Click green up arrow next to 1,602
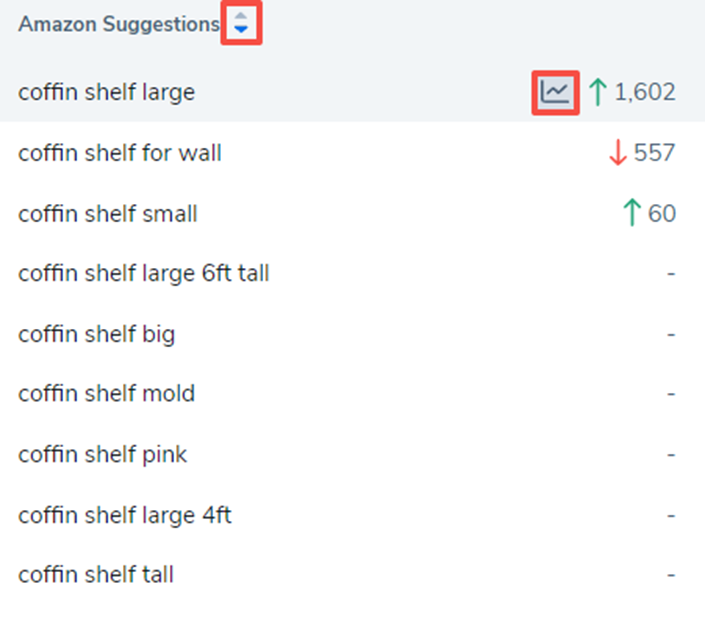 (x=598, y=93)
